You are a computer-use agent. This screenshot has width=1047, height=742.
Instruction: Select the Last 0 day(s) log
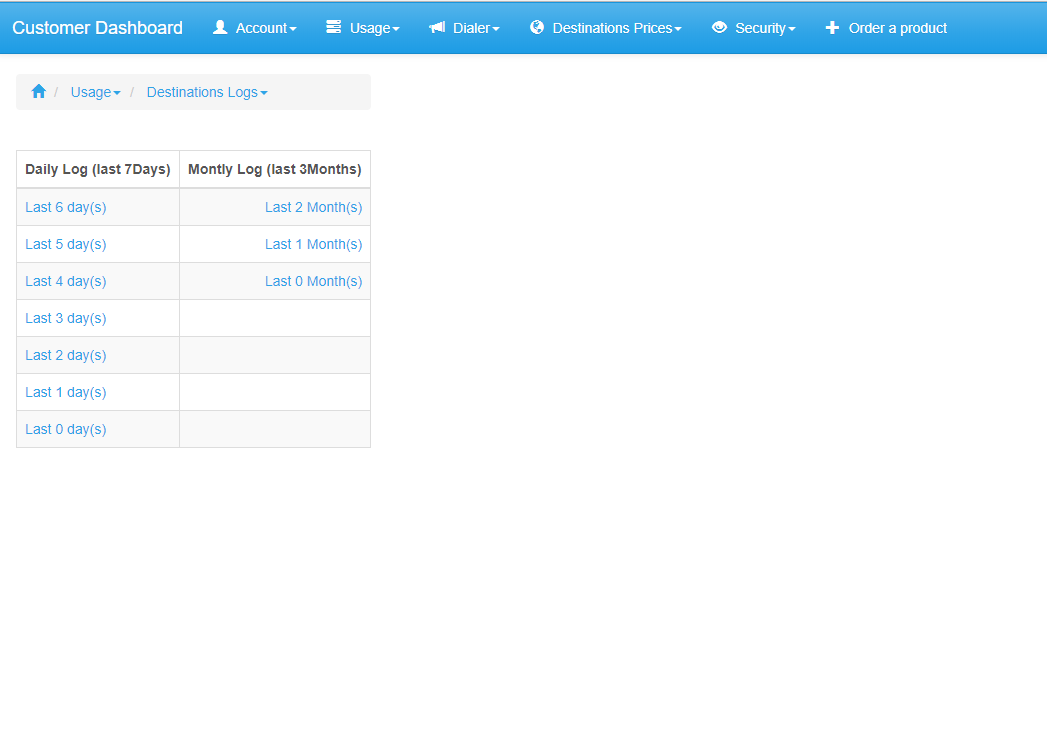click(65, 429)
